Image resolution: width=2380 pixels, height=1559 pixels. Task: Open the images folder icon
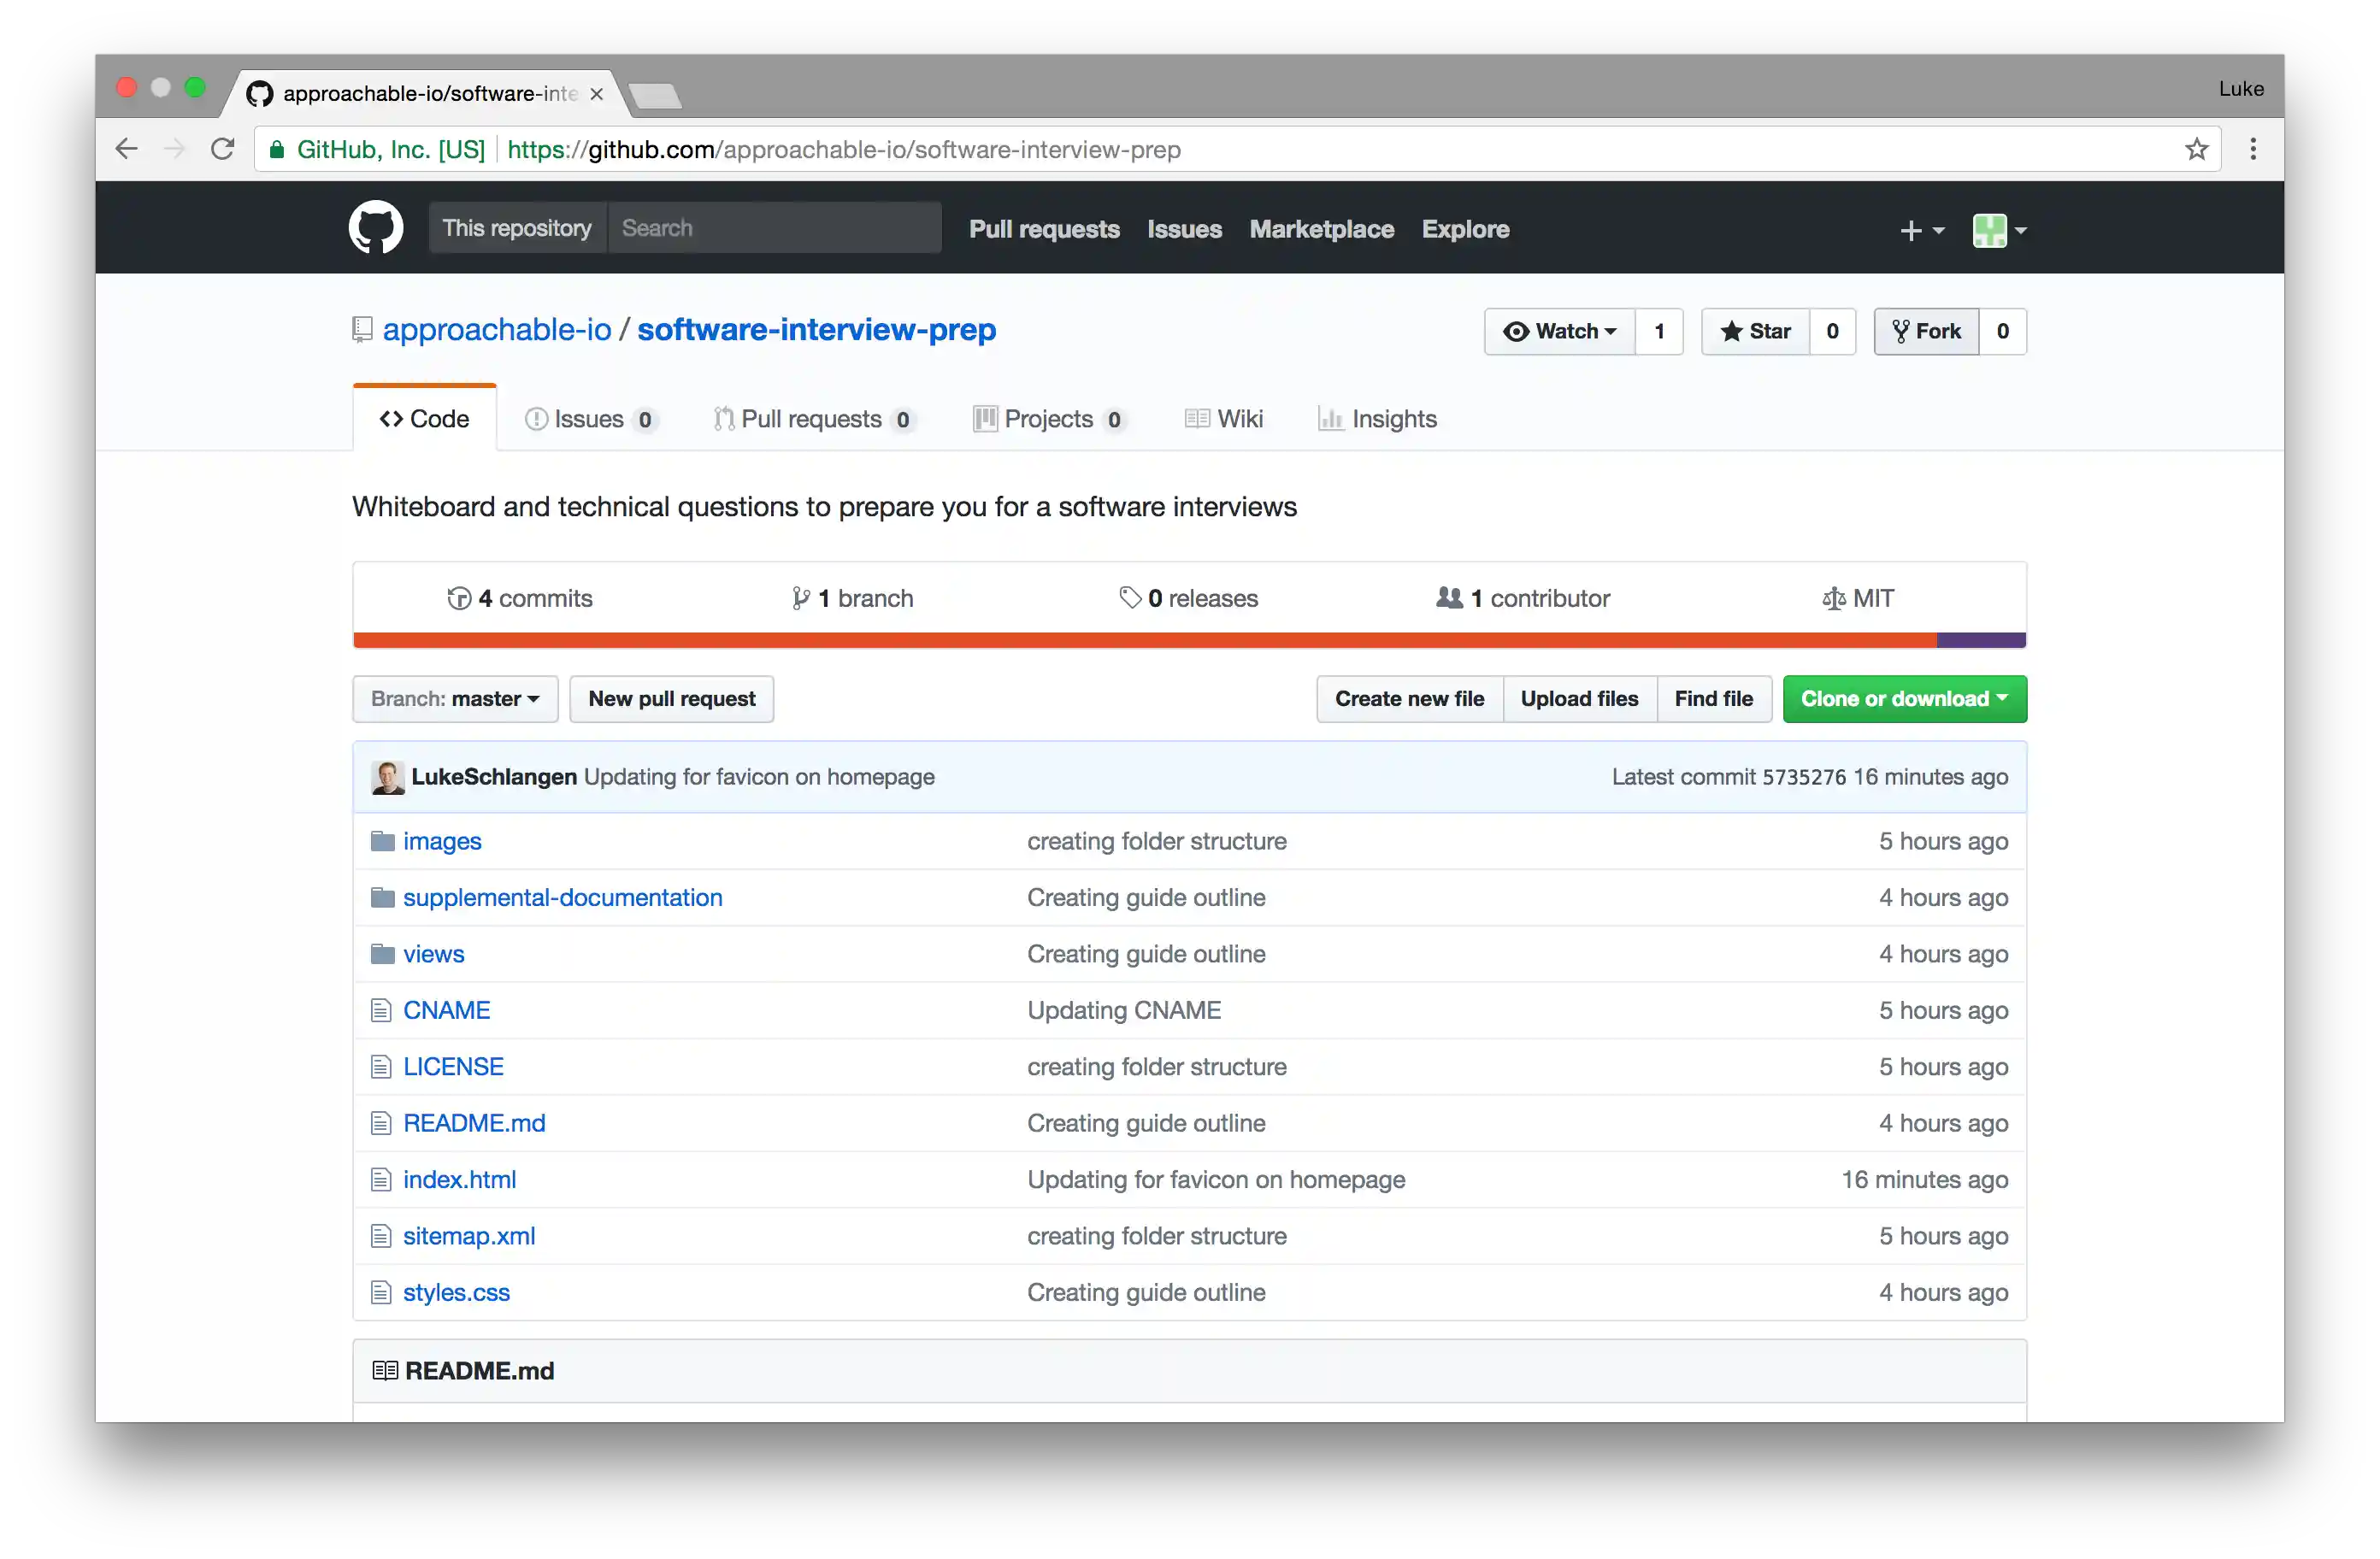[x=383, y=841]
